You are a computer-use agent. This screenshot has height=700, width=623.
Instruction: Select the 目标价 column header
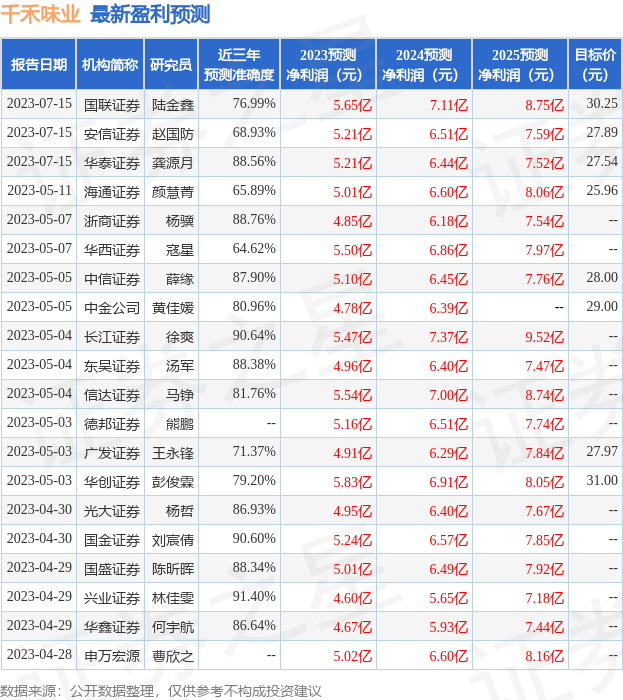595,65
